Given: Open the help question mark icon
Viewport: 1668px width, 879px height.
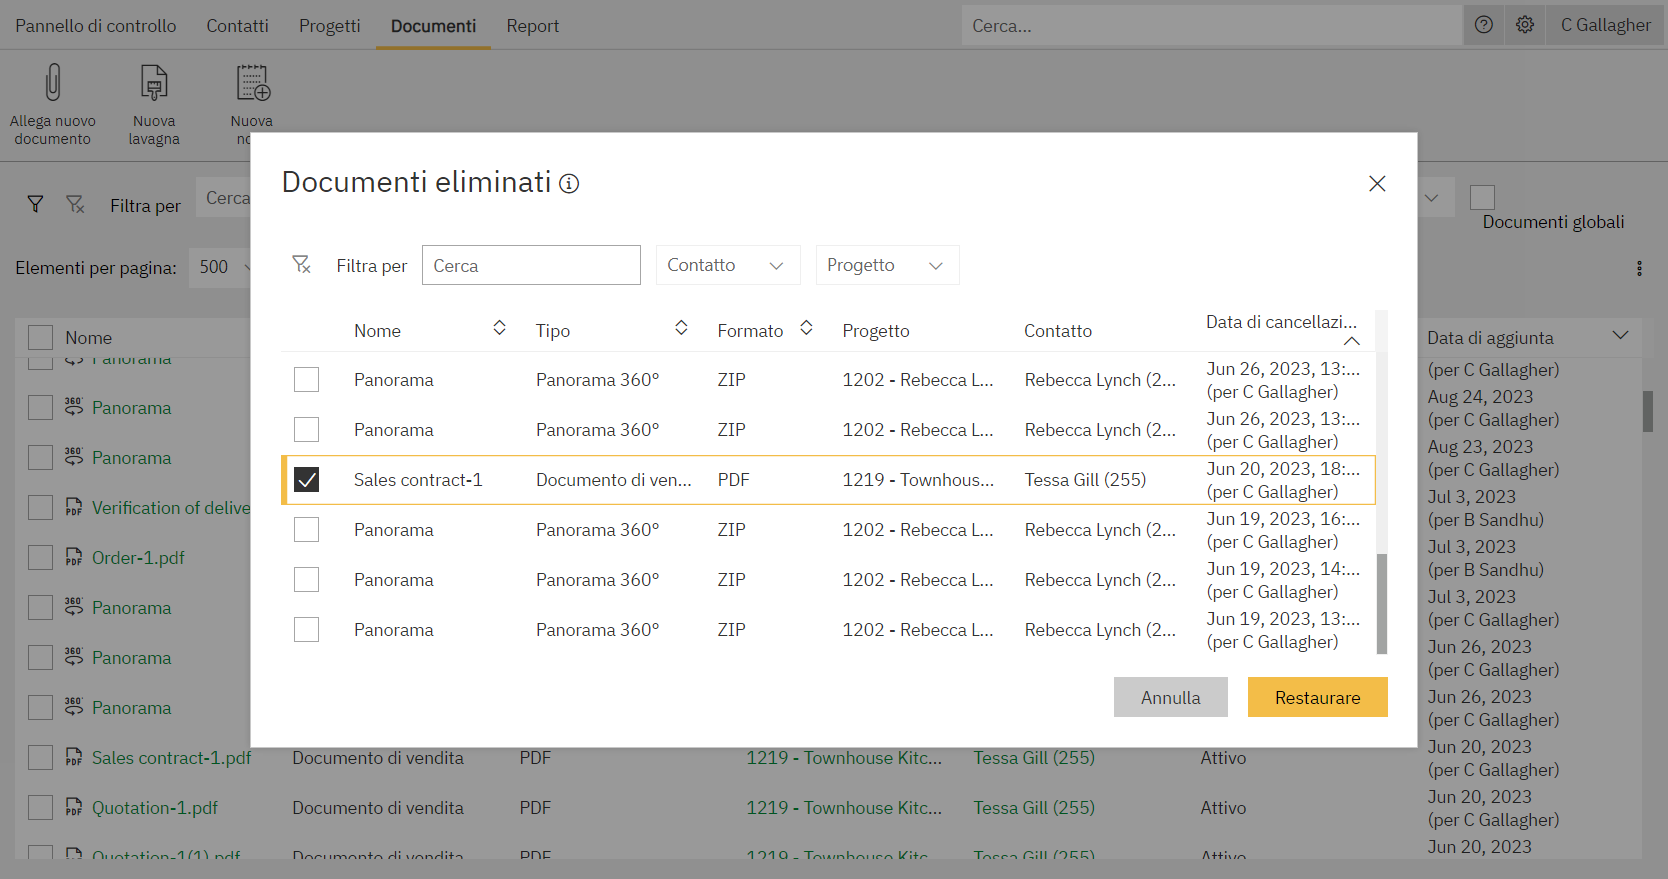Looking at the screenshot, I should coord(1484,25).
